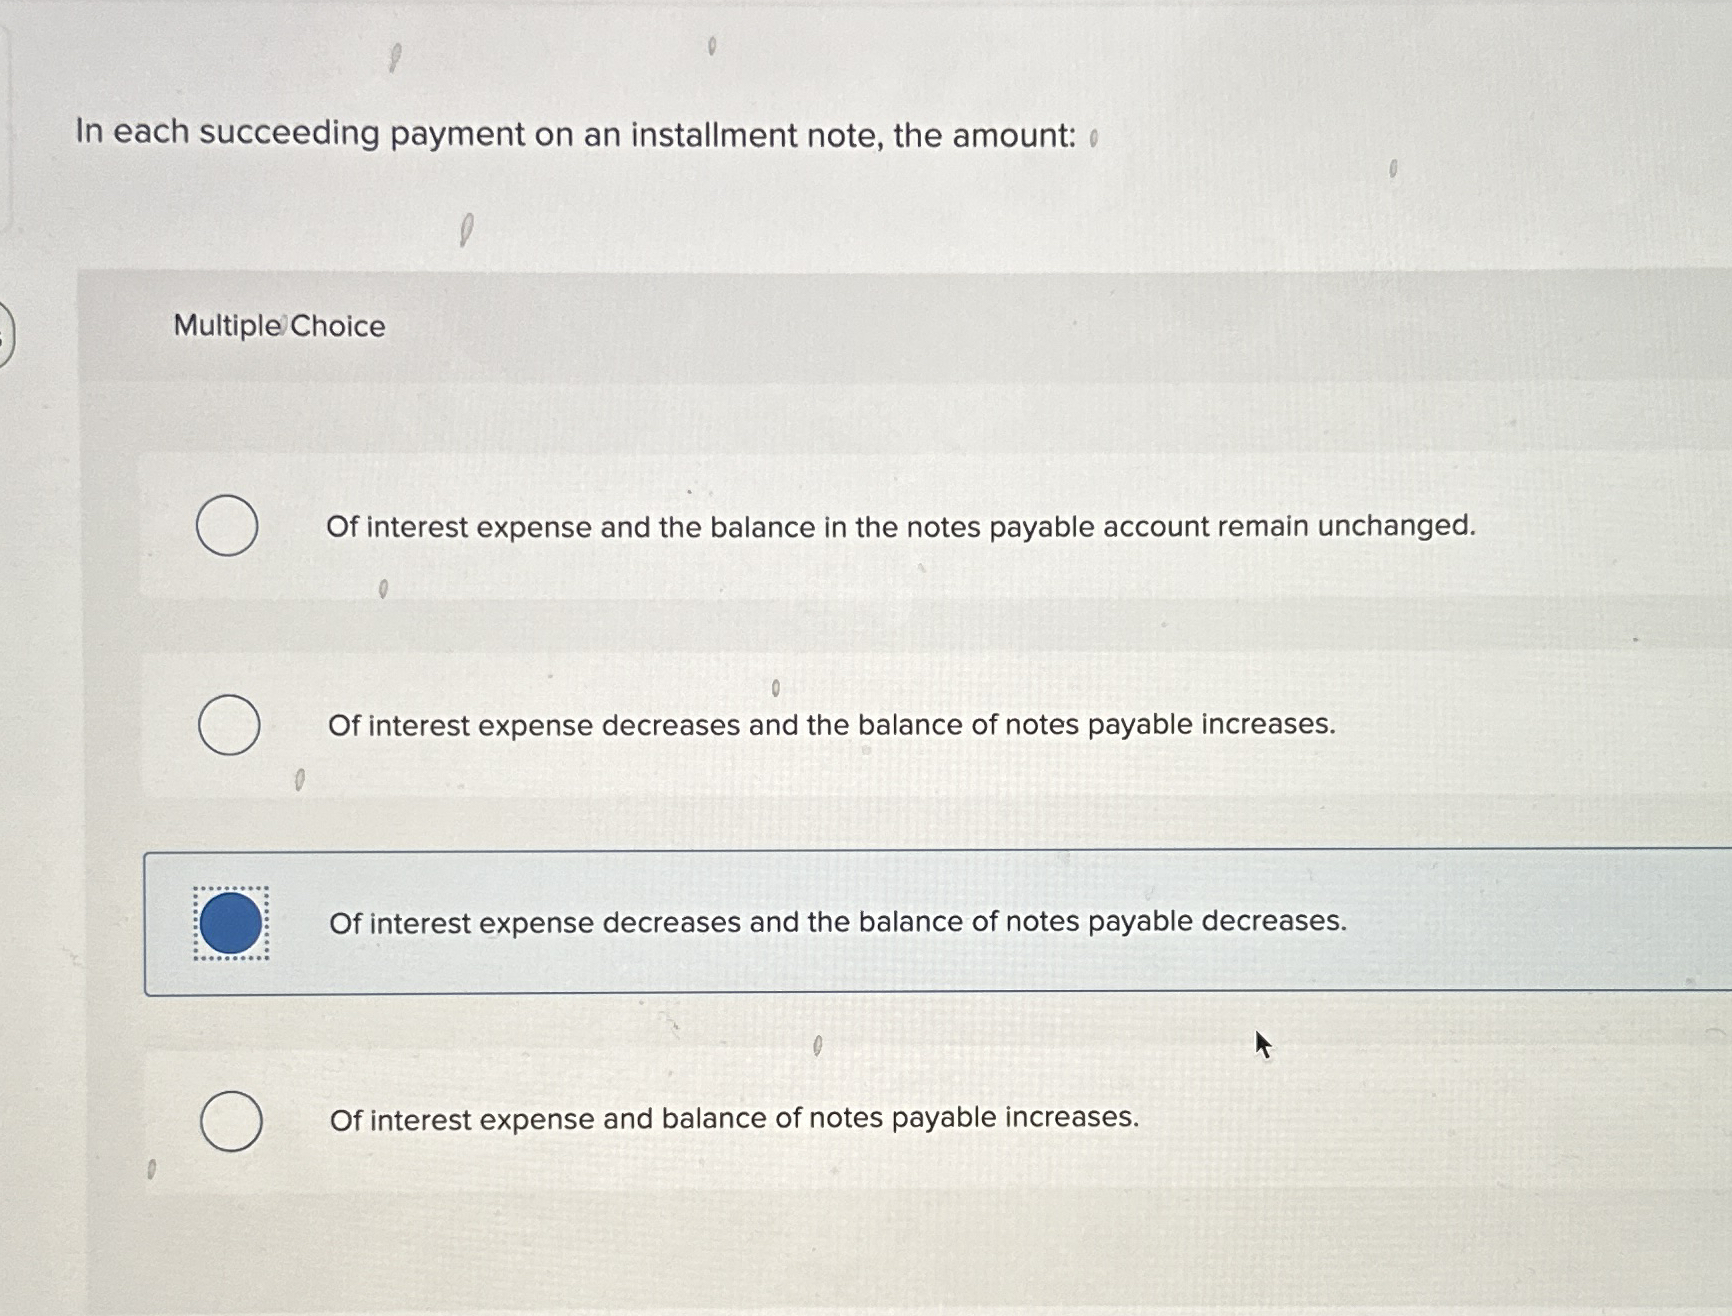The width and height of the screenshot is (1732, 1316).
Task: Click answer about notes payable increases
Action: click(833, 725)
